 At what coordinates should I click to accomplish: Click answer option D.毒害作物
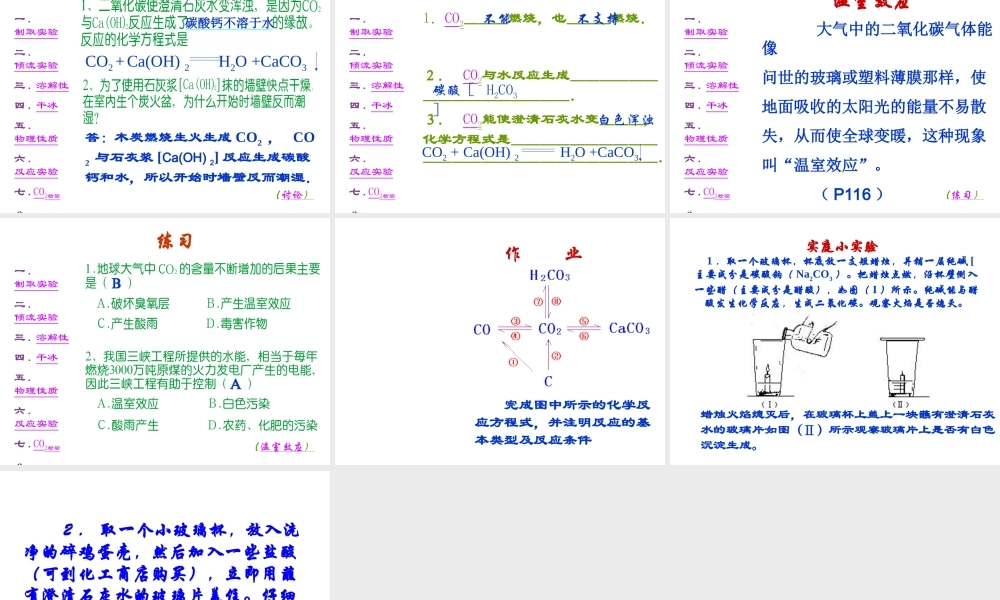coord(237,323)
